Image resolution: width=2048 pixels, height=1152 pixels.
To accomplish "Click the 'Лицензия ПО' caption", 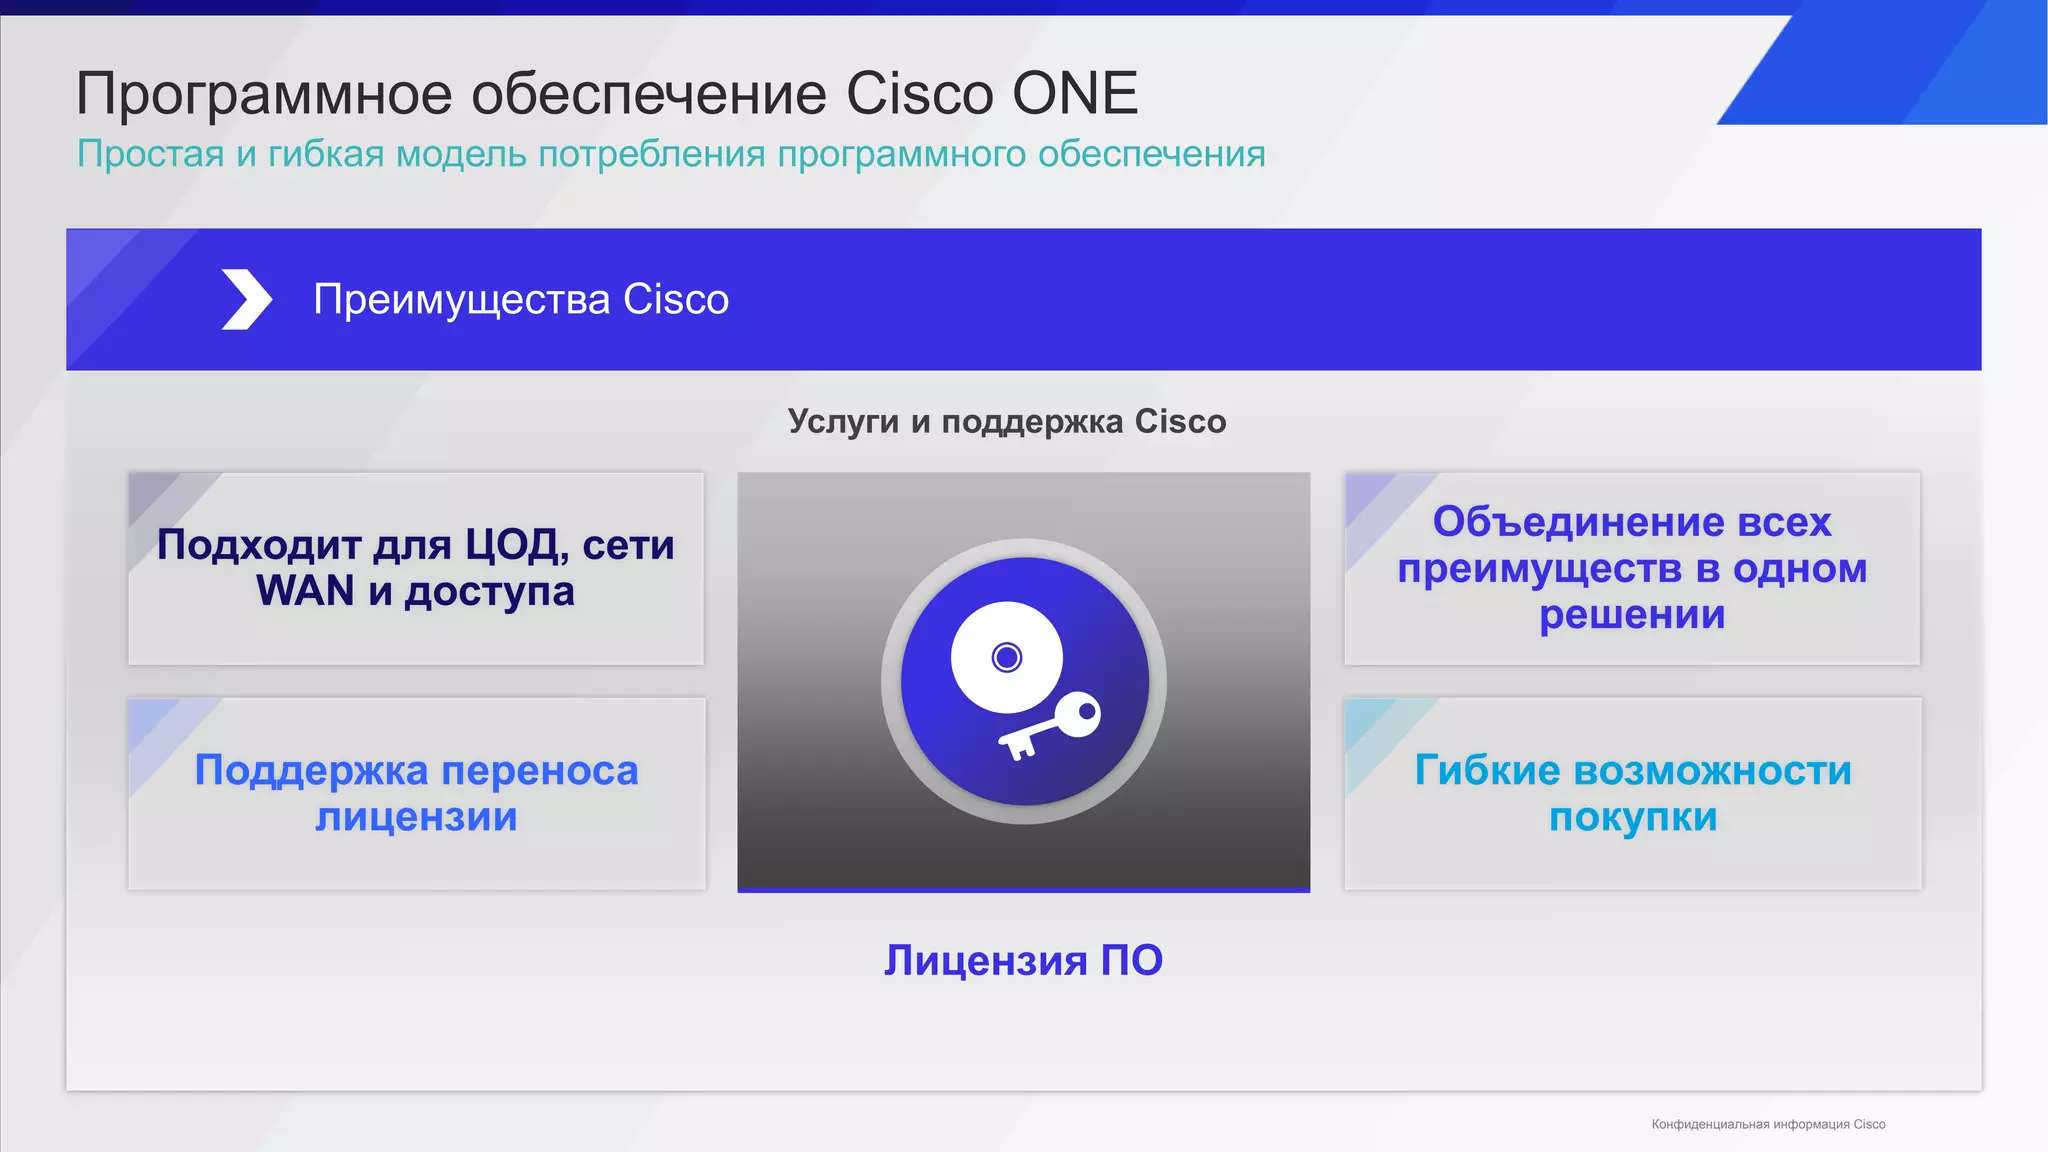I will click(x=1023, y=961).
